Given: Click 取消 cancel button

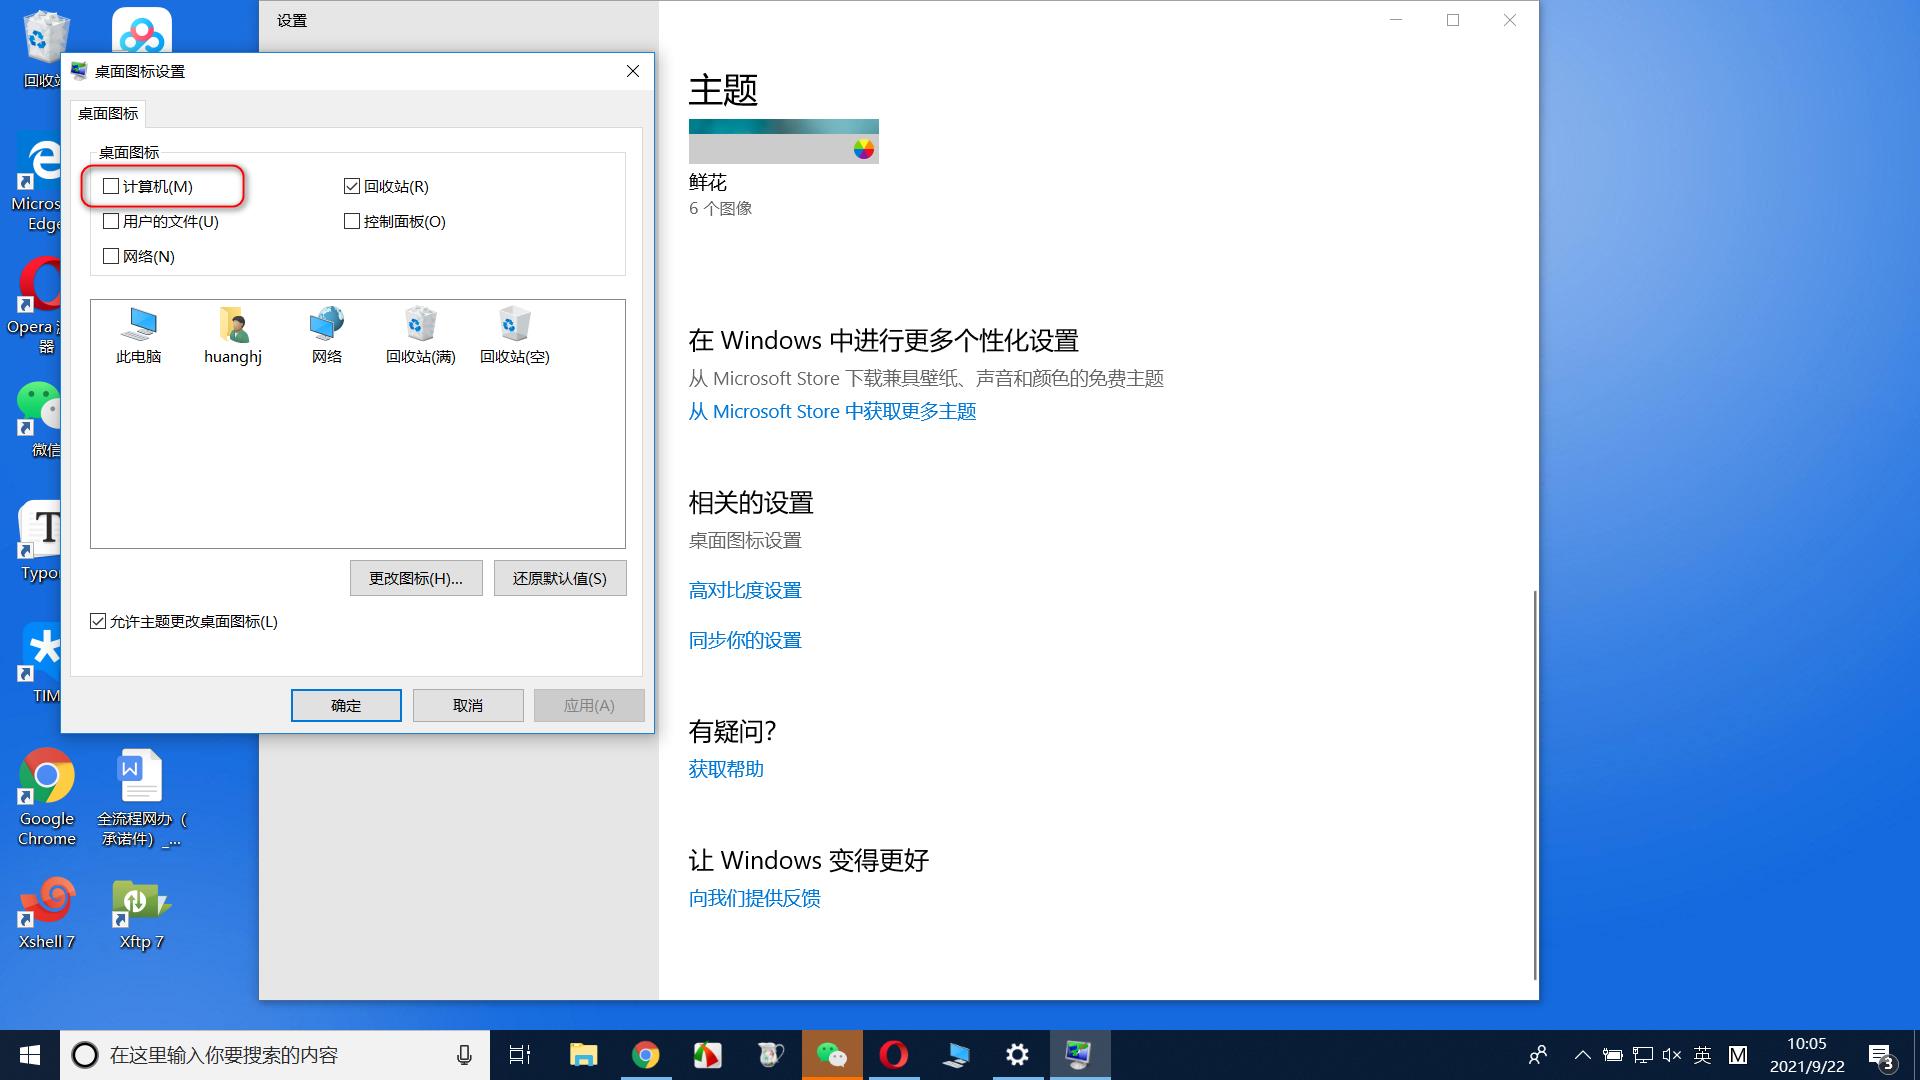Looking at the screenshot, I should (x=467, y=704).
